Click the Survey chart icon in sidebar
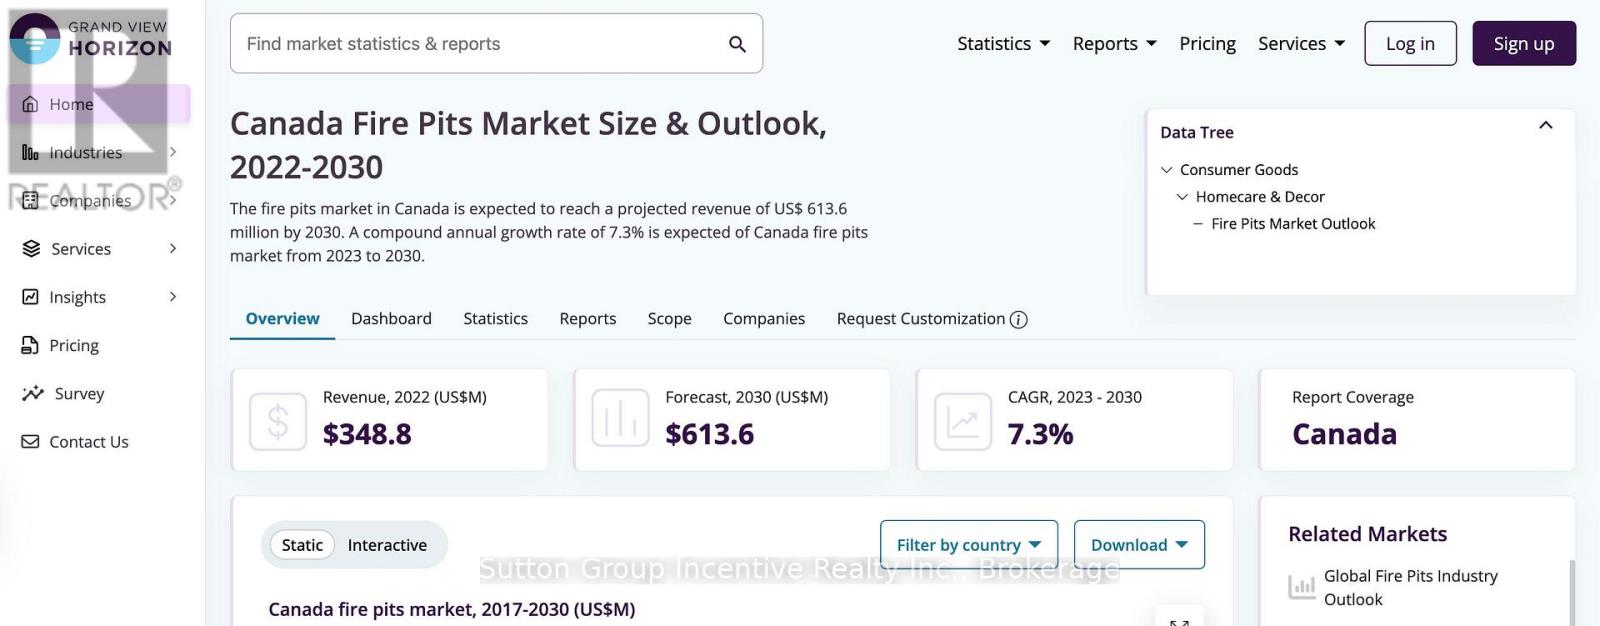Image resolution: width=1600 pixels, height=626 pixels. tap(33, 394)
